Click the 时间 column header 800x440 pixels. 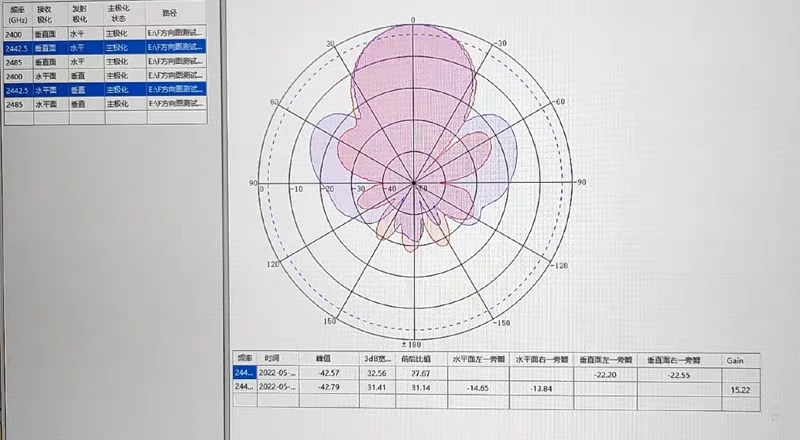coord(272,358)
